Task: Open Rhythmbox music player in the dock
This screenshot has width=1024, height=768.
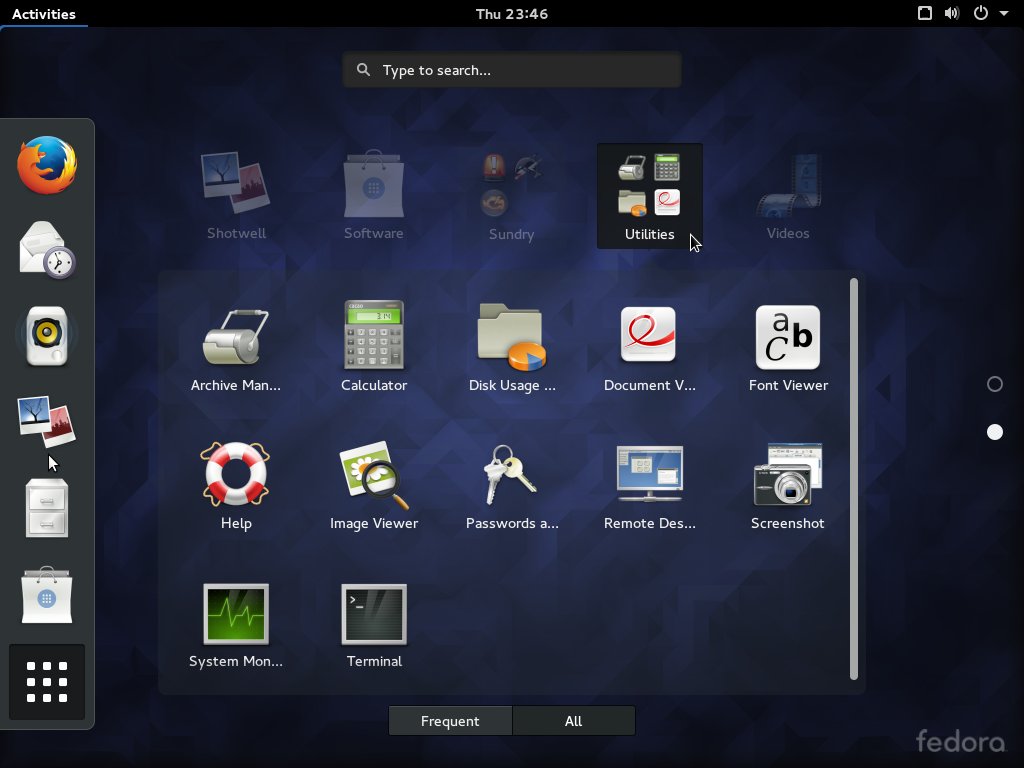Action: pyautogui.click(x=46, y=336)
